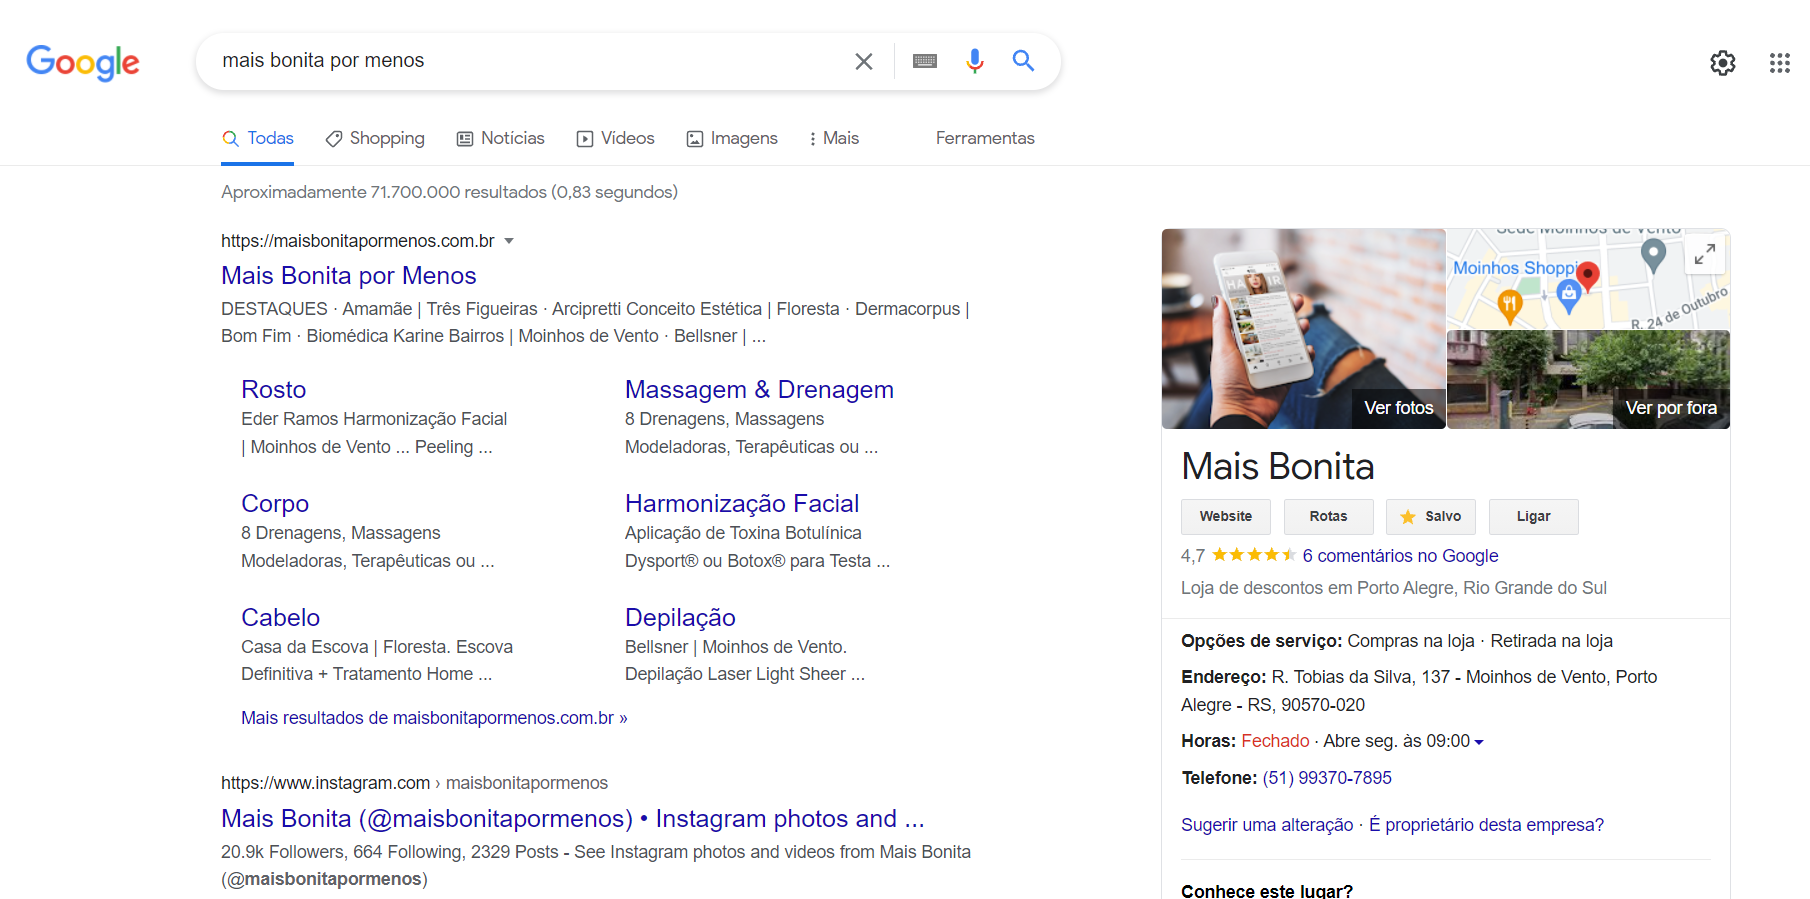The height and width of the screenshot is (899, 1810).
Task: Call phone number (51) 99370-7895
Action: 1327,778
